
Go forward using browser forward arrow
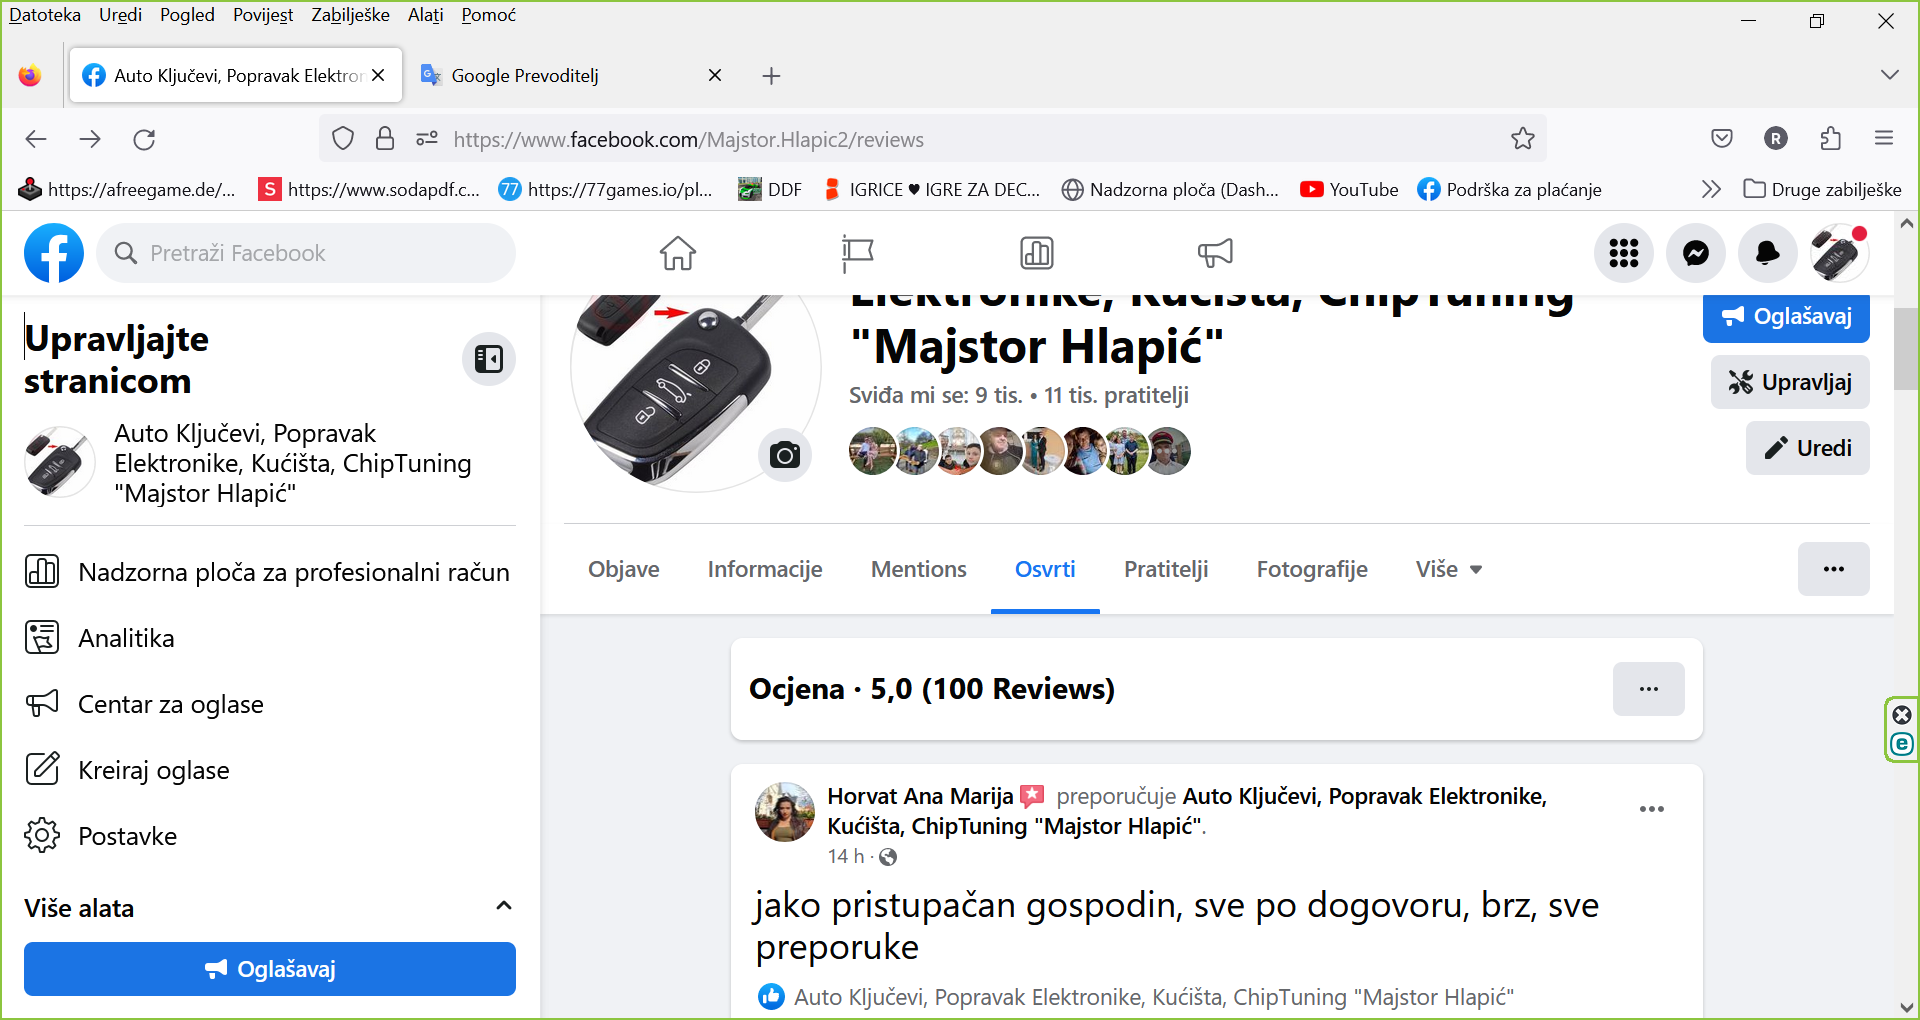point(90,139)
